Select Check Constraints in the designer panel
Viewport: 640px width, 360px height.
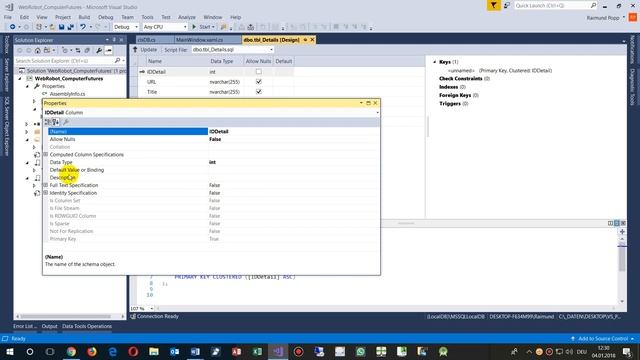pos(464,78)
